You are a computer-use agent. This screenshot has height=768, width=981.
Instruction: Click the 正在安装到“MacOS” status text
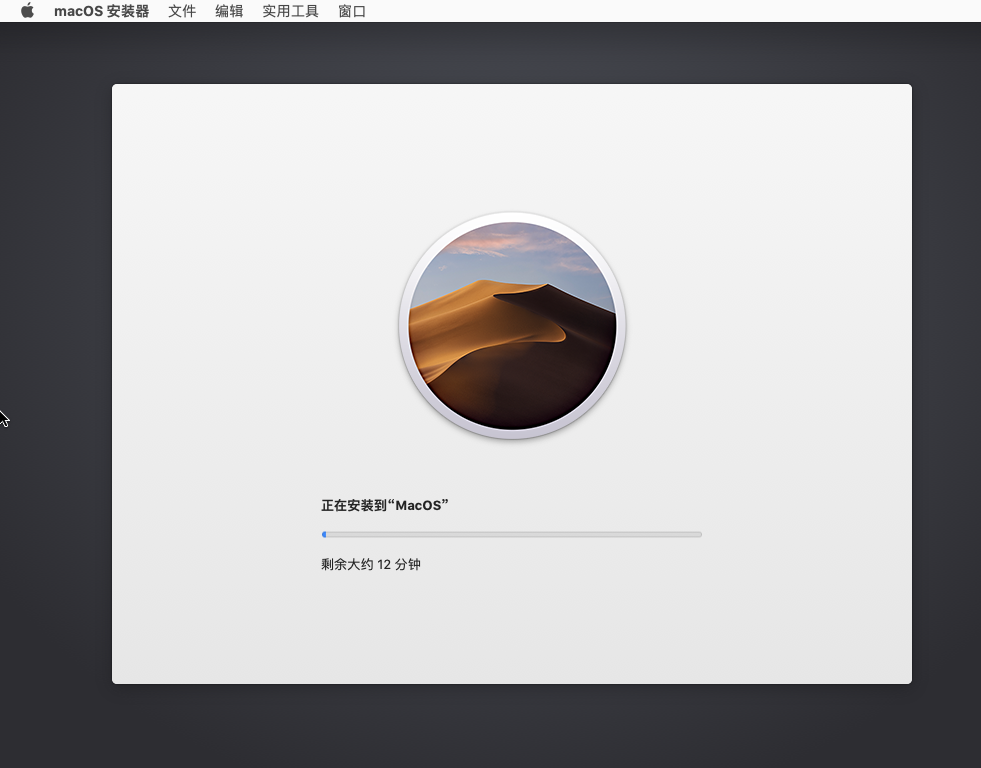(x=385, y=505)
